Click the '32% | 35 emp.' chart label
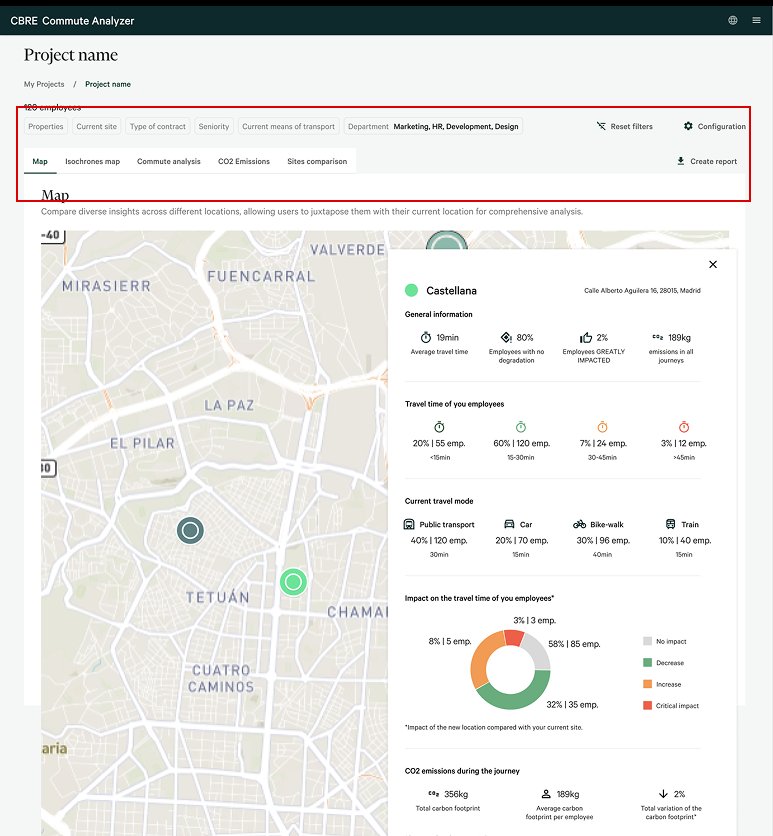Screen dimensions: 773x836 coord(572,705)
